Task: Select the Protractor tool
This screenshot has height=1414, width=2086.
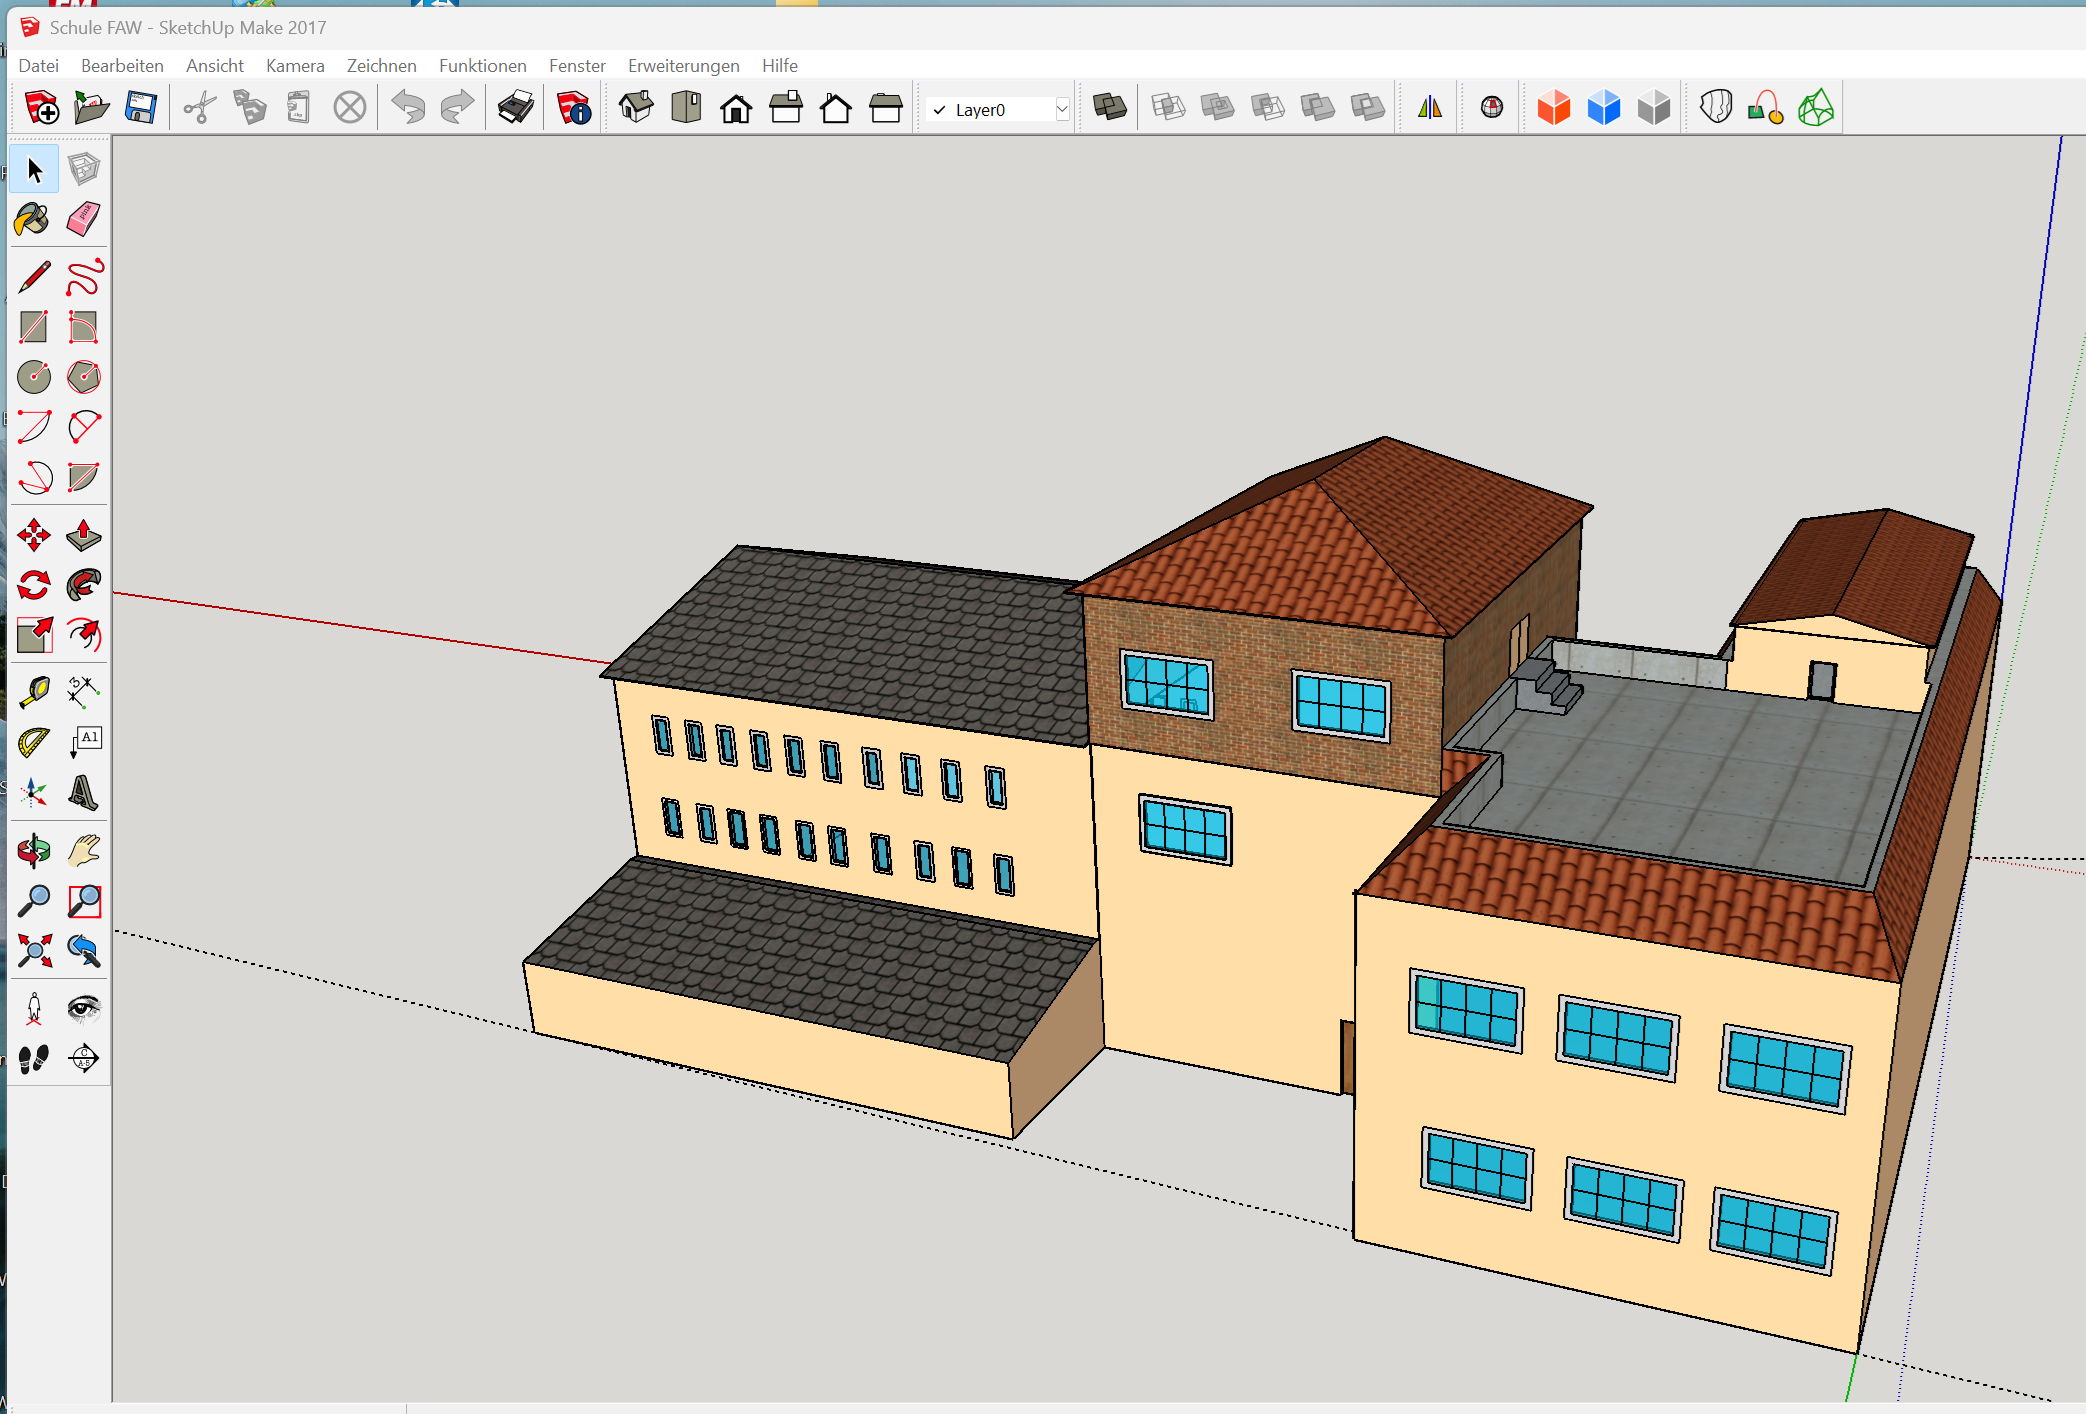Action: click(x=33, y=742)
